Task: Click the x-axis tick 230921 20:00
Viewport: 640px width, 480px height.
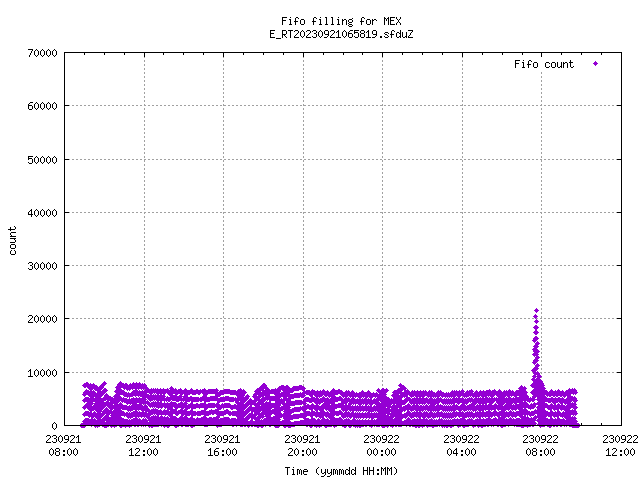Action: point(302,446)
